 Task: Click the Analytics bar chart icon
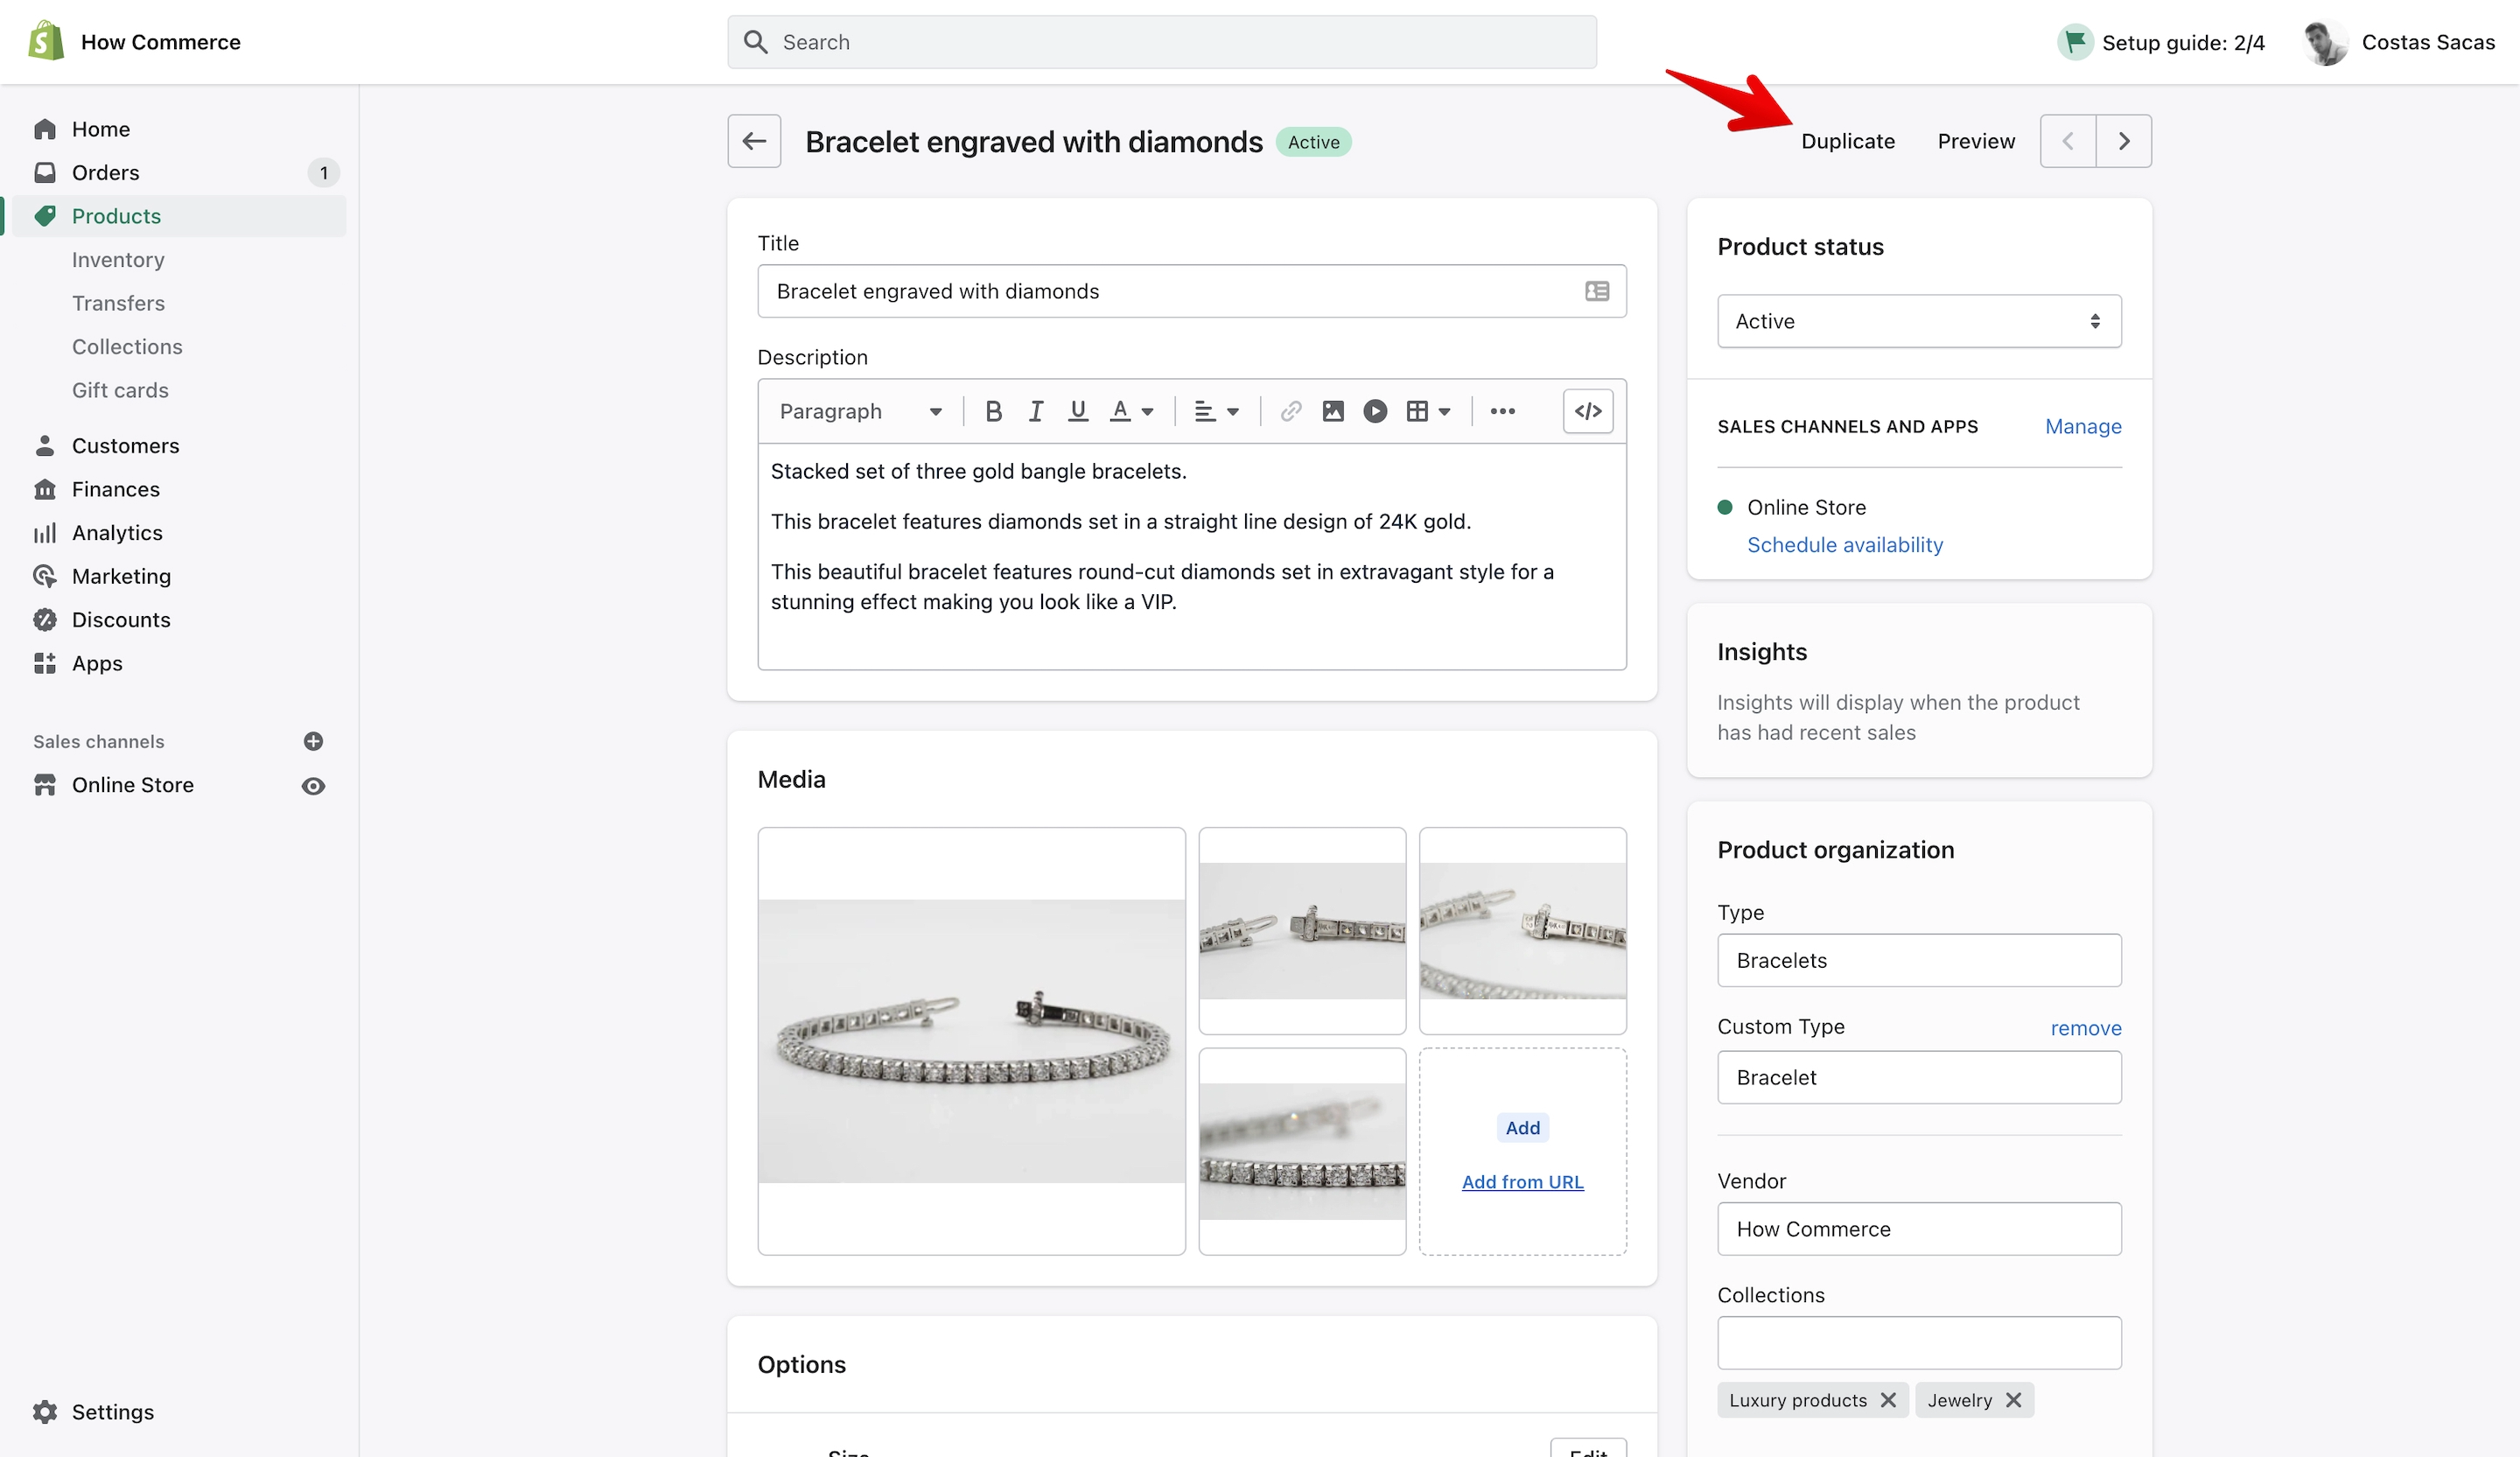44,533
